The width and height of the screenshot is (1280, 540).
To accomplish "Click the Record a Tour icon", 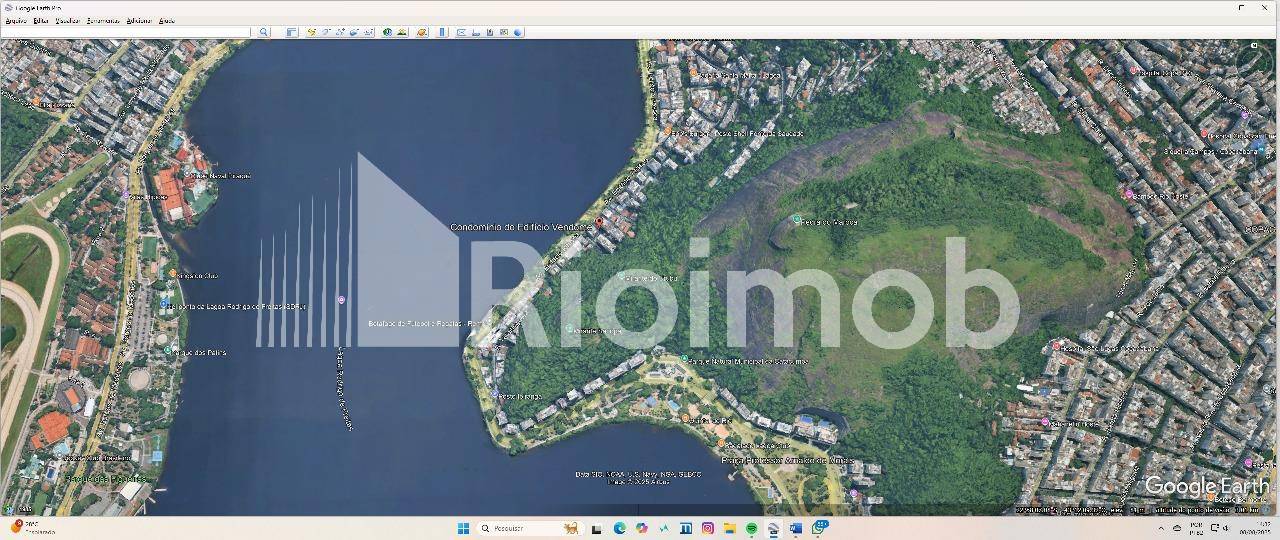I will [x=369, y=32].
